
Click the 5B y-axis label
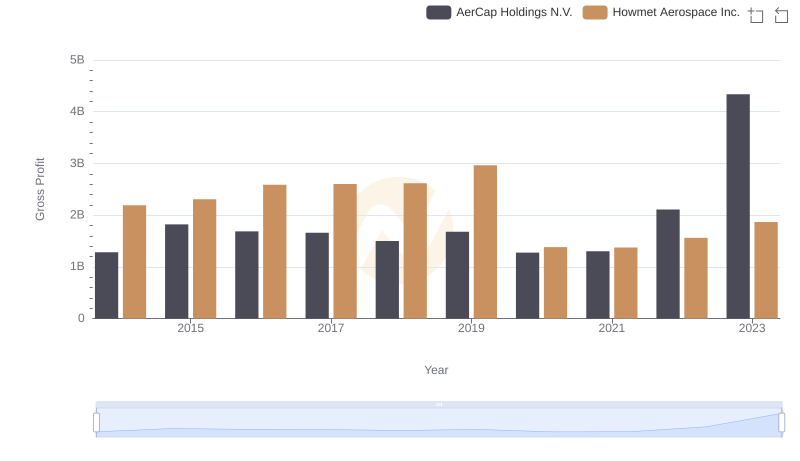[77, 60]
